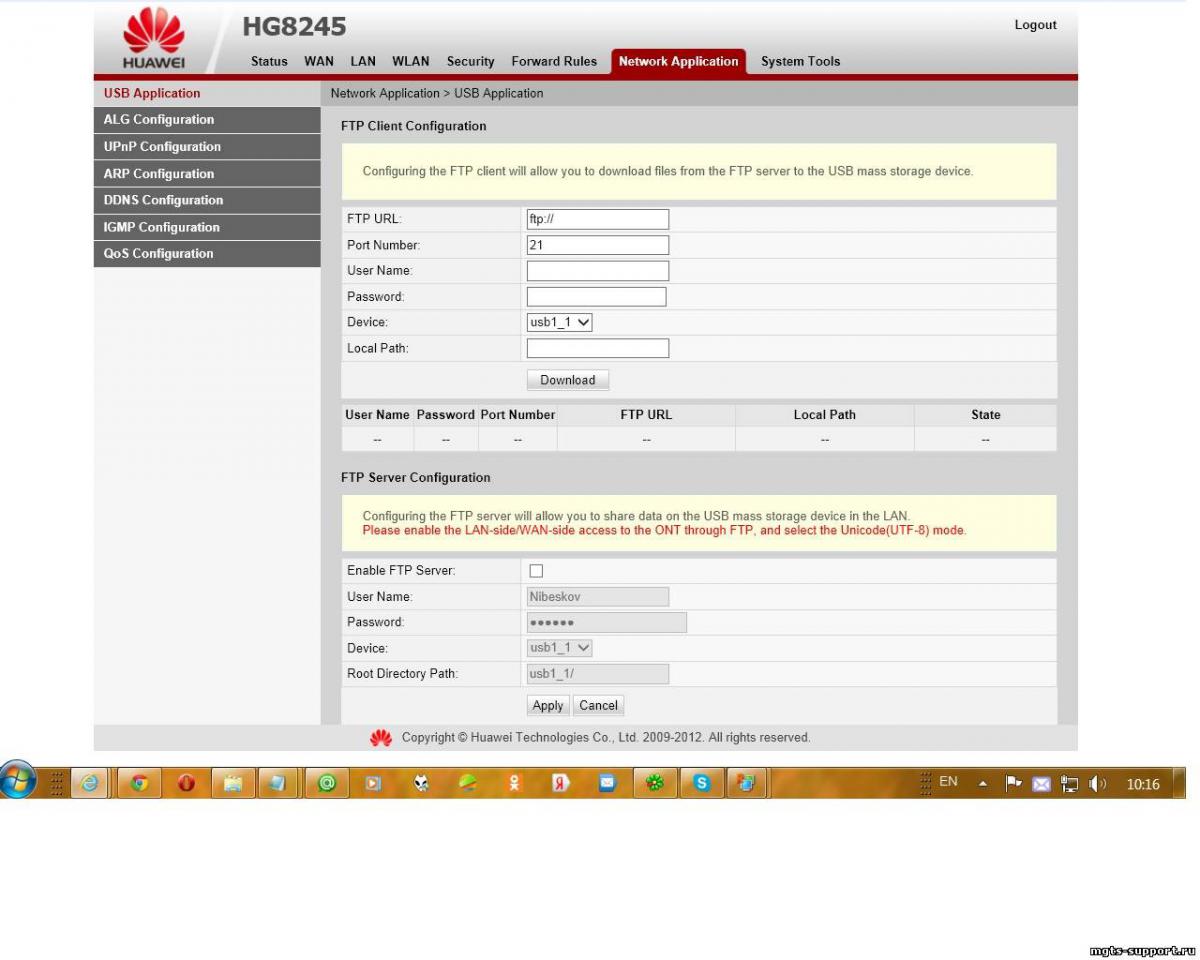The height and width of the screenshot is (960, 1200).
Task: Click the Apply button
Action: click(x=547, y=705)
